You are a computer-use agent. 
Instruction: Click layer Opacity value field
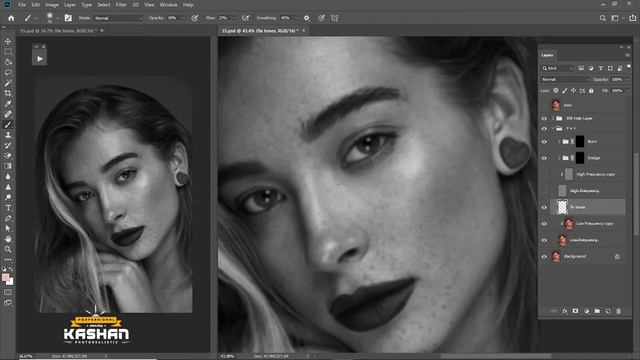pyautogui.click(x=617, y=80)
